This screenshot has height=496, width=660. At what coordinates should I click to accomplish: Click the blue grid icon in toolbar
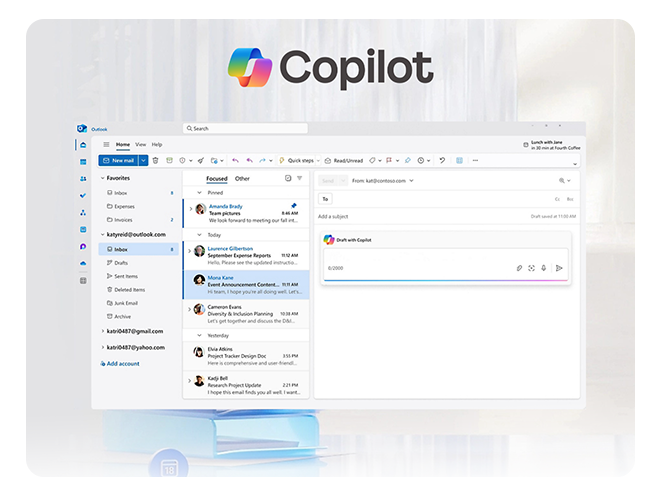[459, 160]
